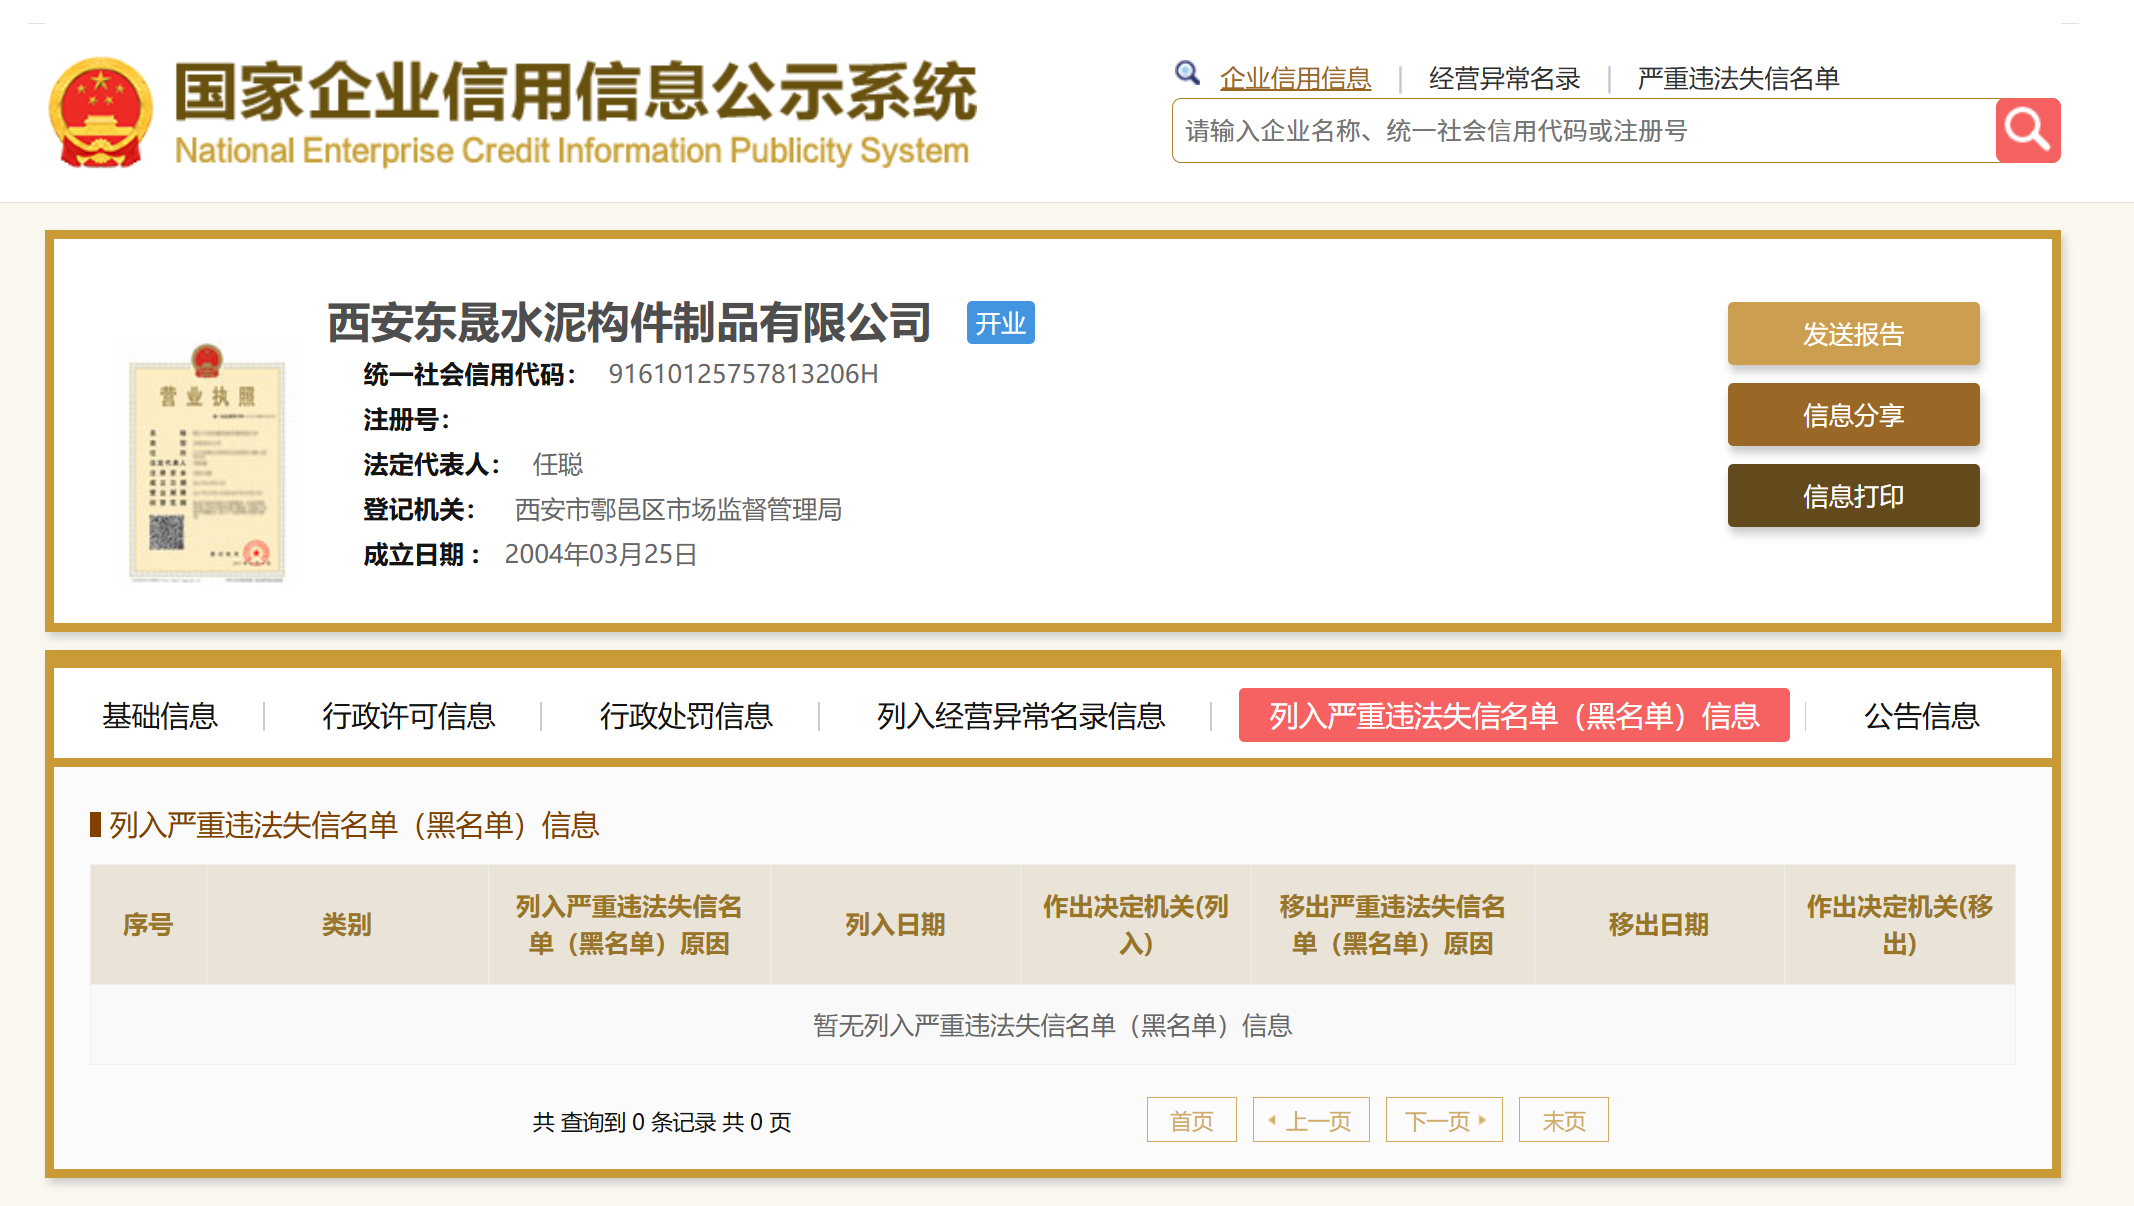Click the enterprise name search input field
Image resolution: width=2134 pixels, height=1206 pixels.
(1583, 131)
